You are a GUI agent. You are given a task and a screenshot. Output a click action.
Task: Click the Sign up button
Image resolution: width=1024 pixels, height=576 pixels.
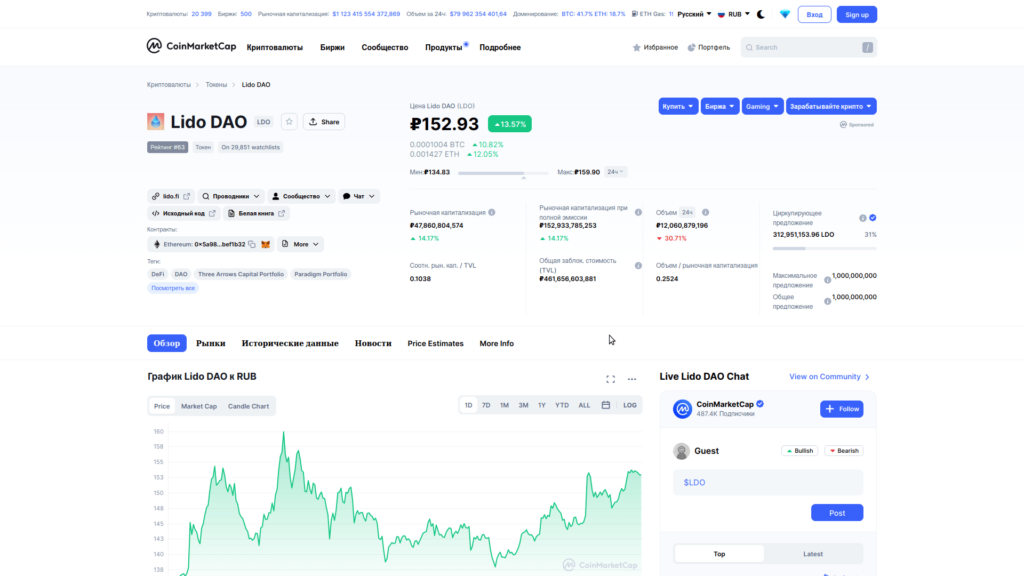coord(857,14)
